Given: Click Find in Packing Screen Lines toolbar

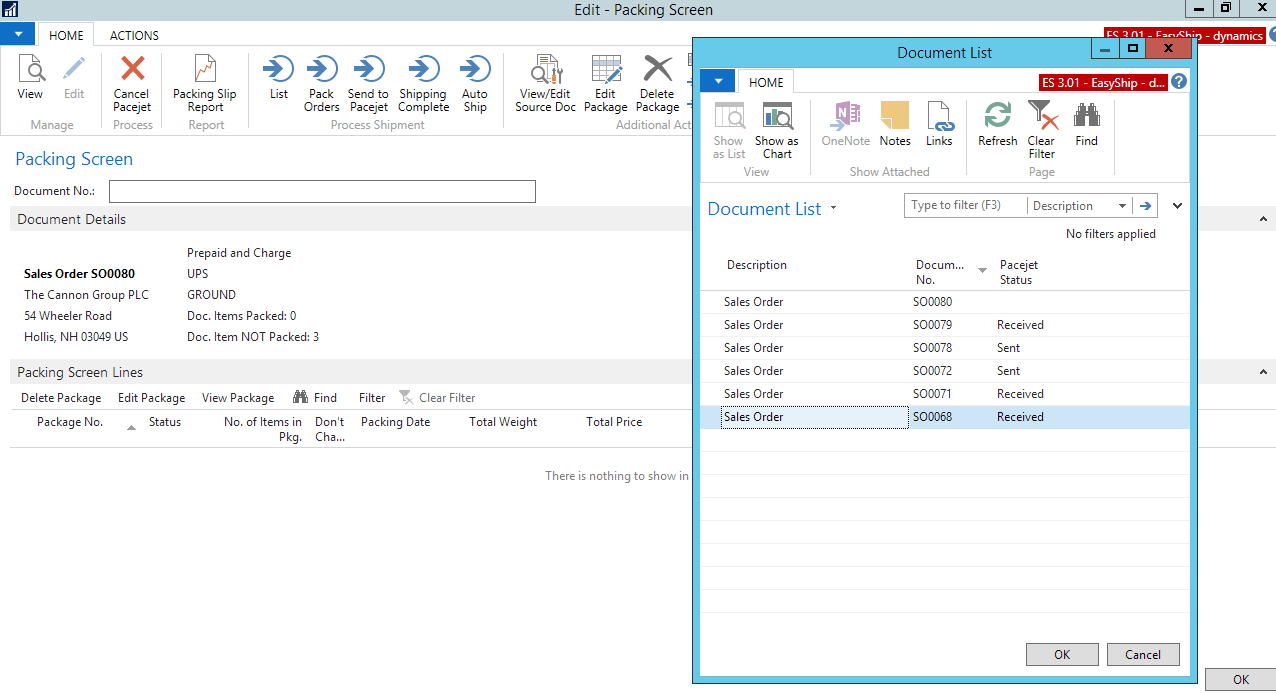Looking at the screenshot, I should pos(315,397).
